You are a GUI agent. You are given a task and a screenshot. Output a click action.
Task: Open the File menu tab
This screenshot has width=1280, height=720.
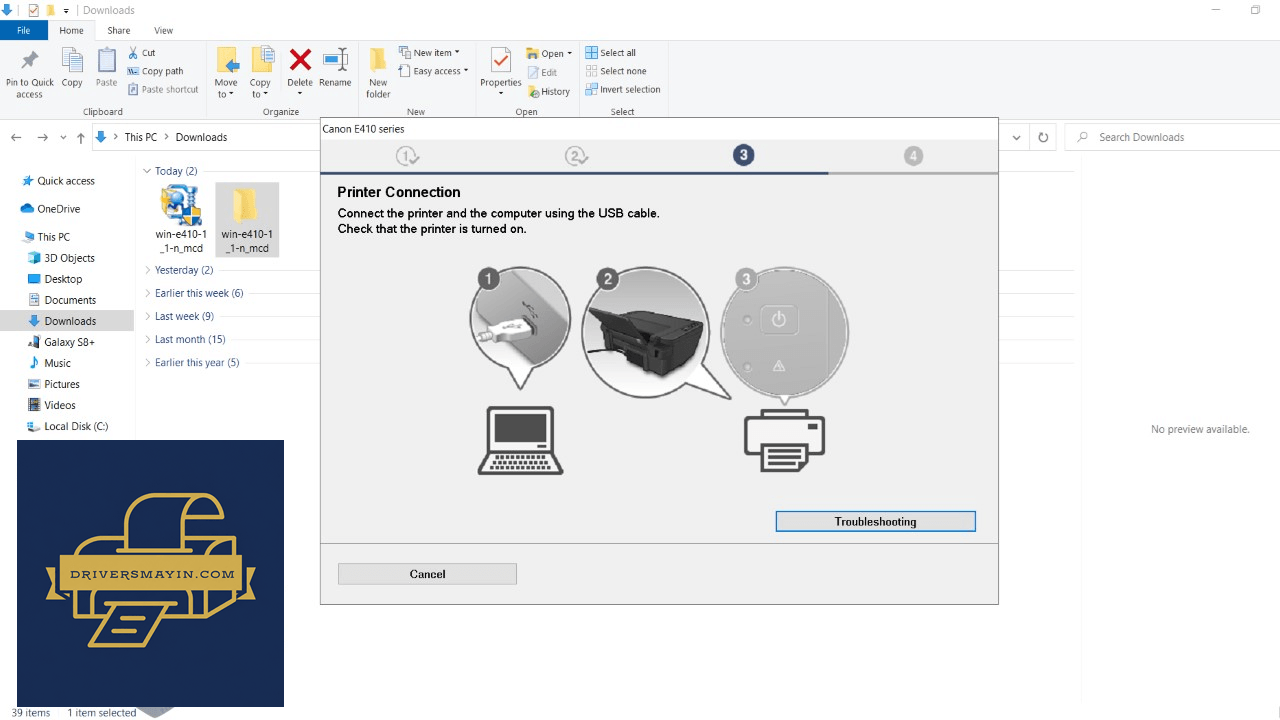(x=23, y=31)
